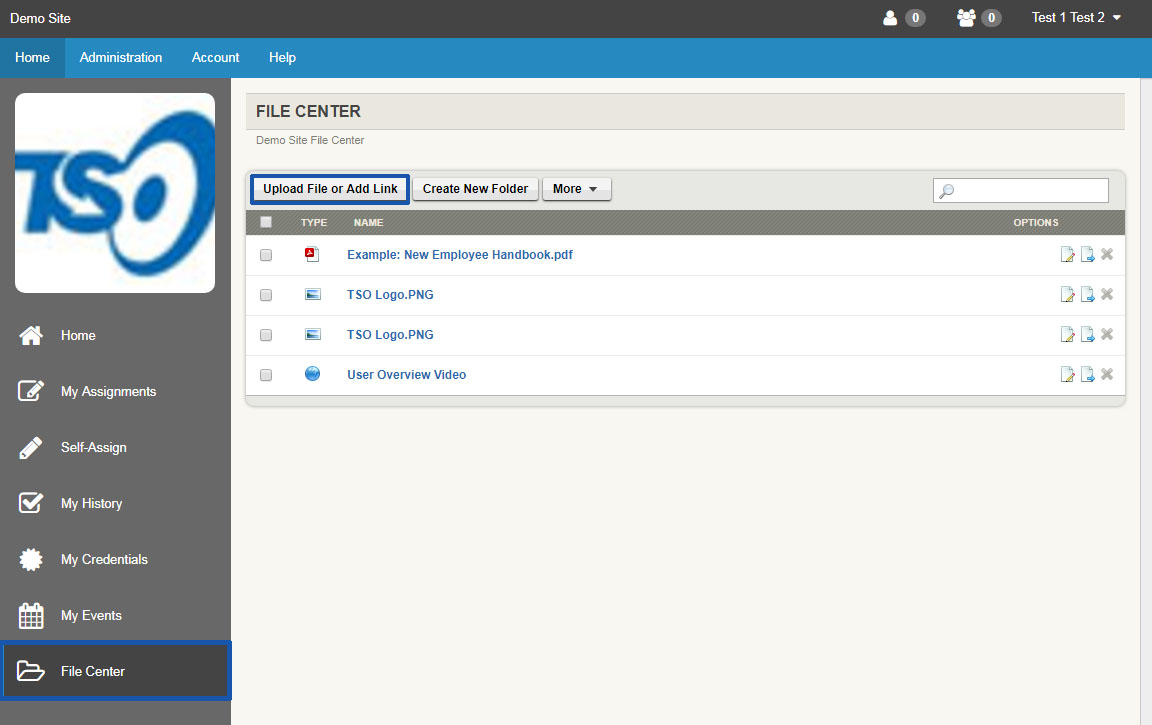Click the move file icon for User Overview Video
This screenshot has height=725, width=1152.
pyautogui.click(x=1087, y=374)
